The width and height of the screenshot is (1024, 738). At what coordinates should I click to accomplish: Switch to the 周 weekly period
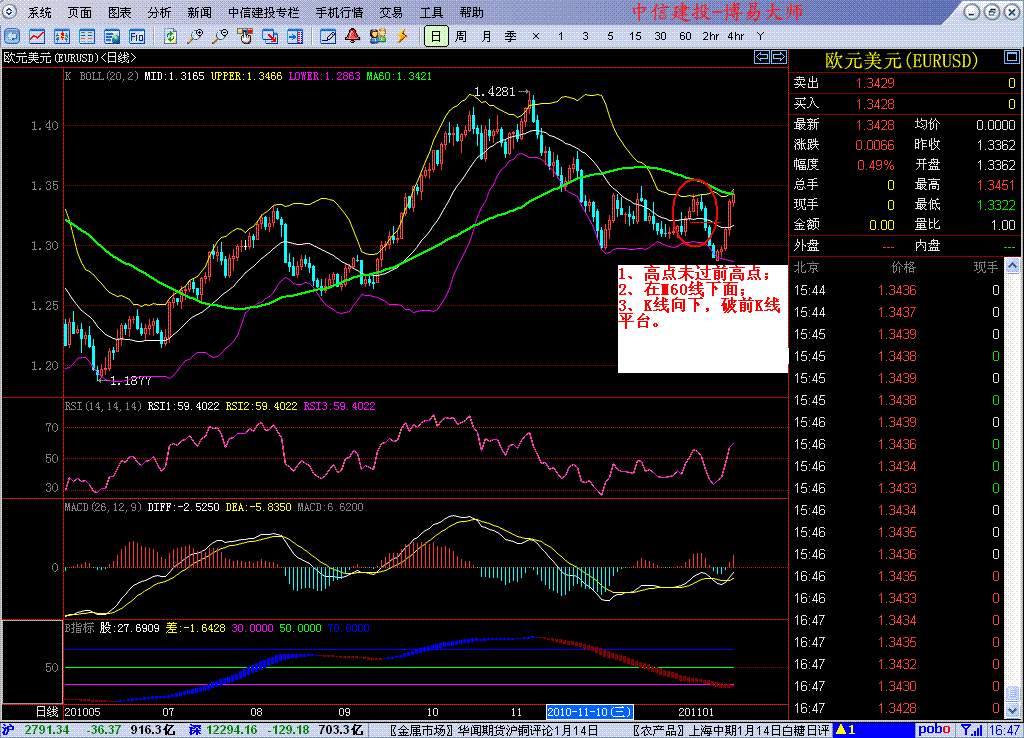click(x=461, y=37)
